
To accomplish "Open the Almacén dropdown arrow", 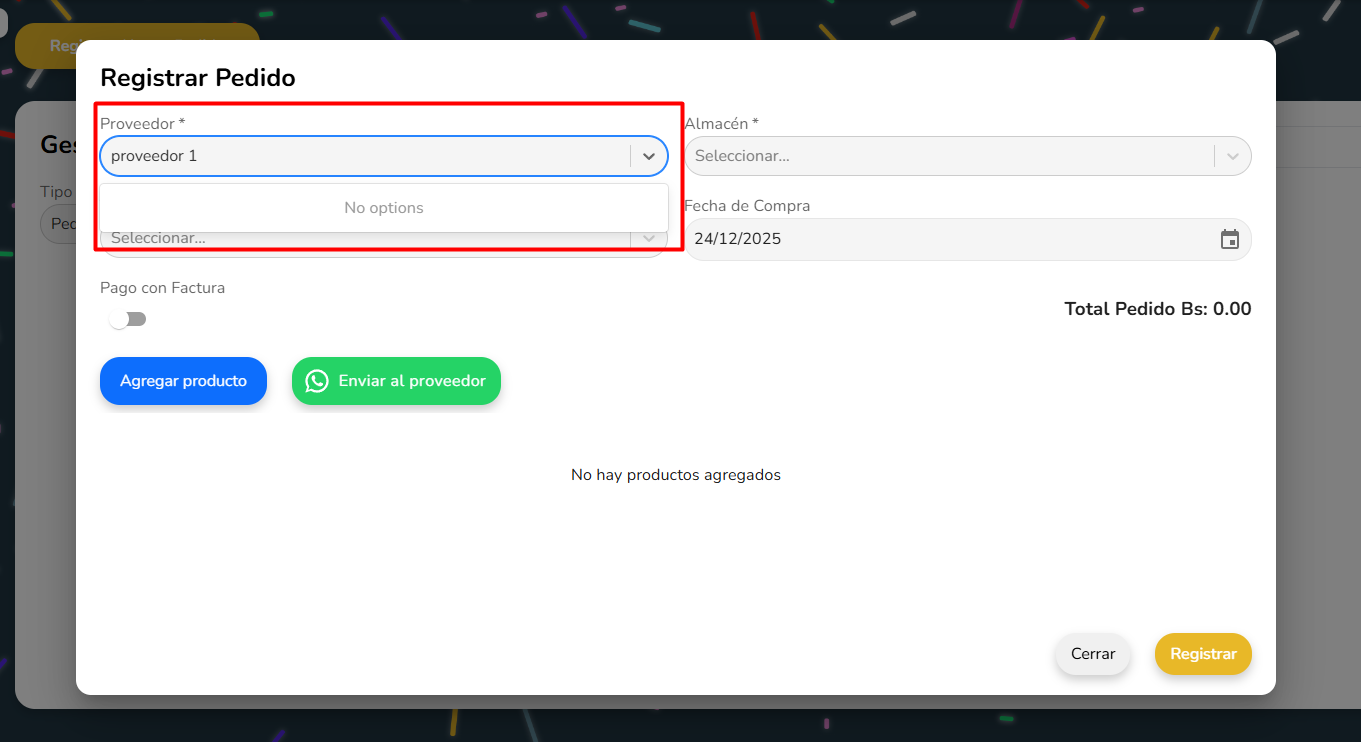I will (x=1232, y=156).
